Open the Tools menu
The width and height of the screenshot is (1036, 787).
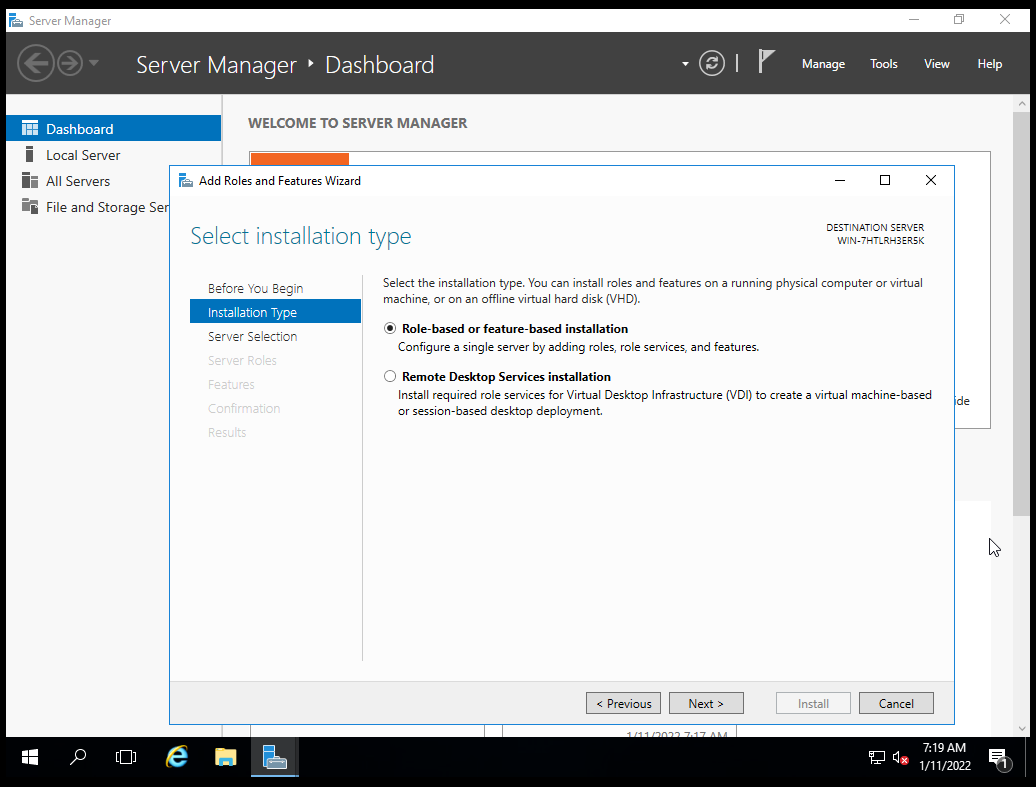[x=883, y=64]
